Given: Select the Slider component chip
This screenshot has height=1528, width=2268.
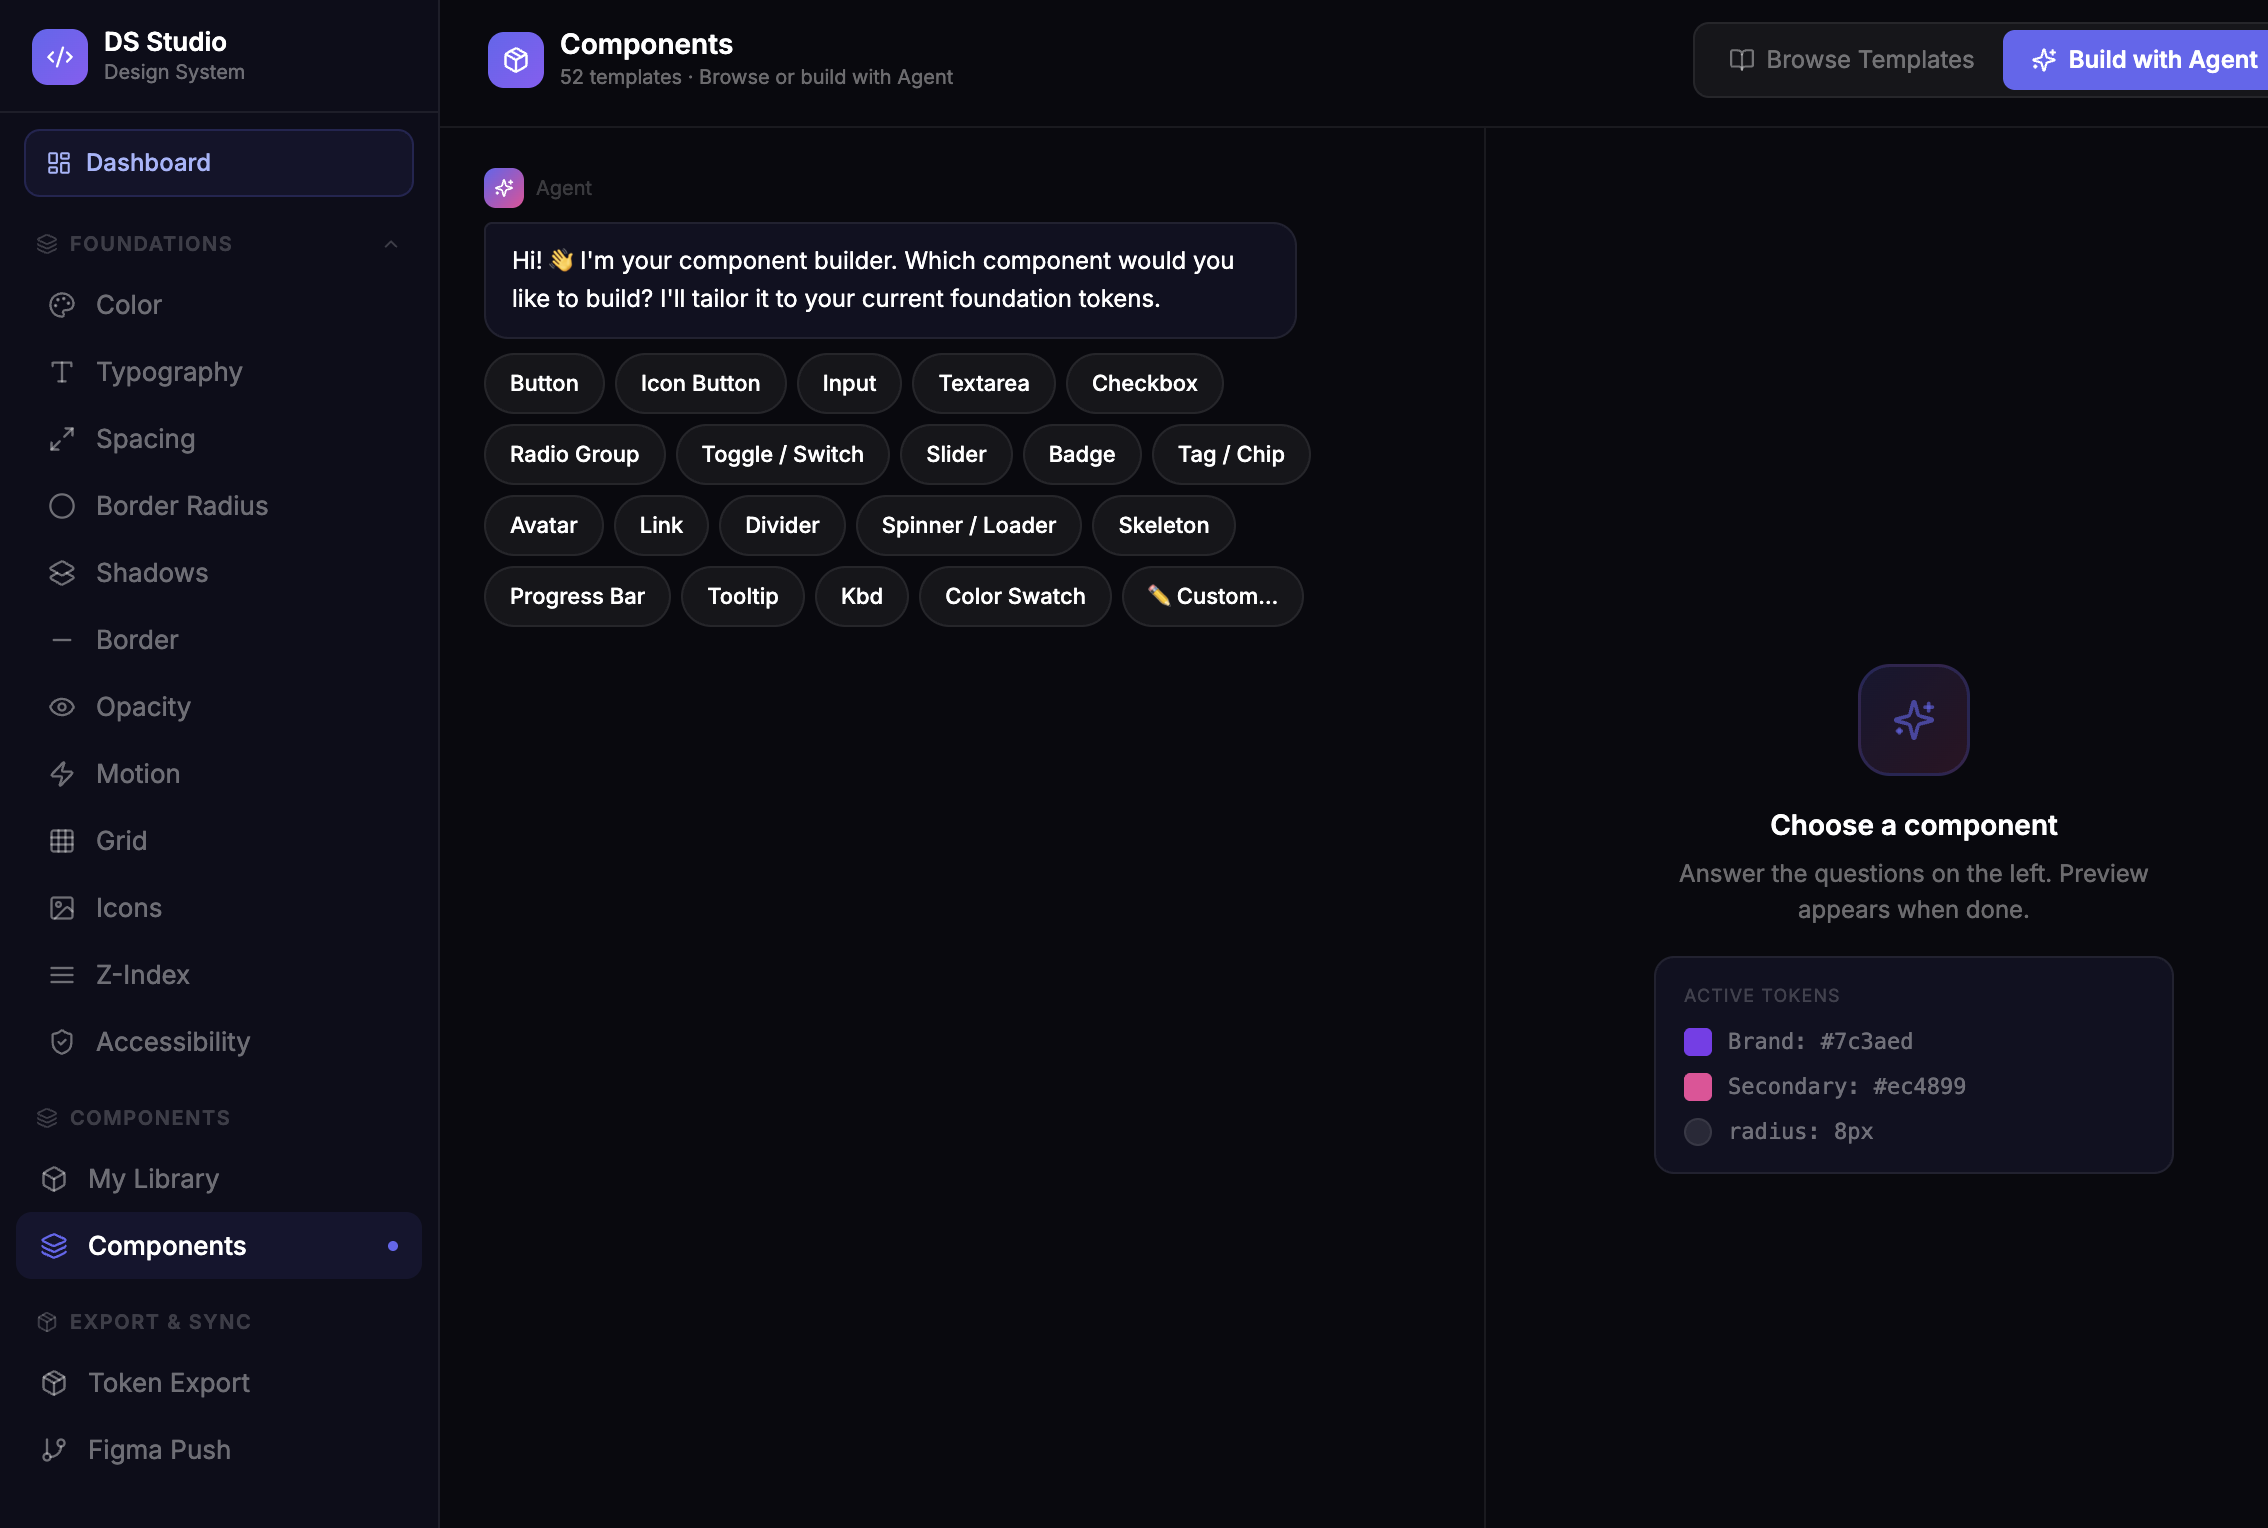Looking at the screenshot, I should click(x=956, y=454).
